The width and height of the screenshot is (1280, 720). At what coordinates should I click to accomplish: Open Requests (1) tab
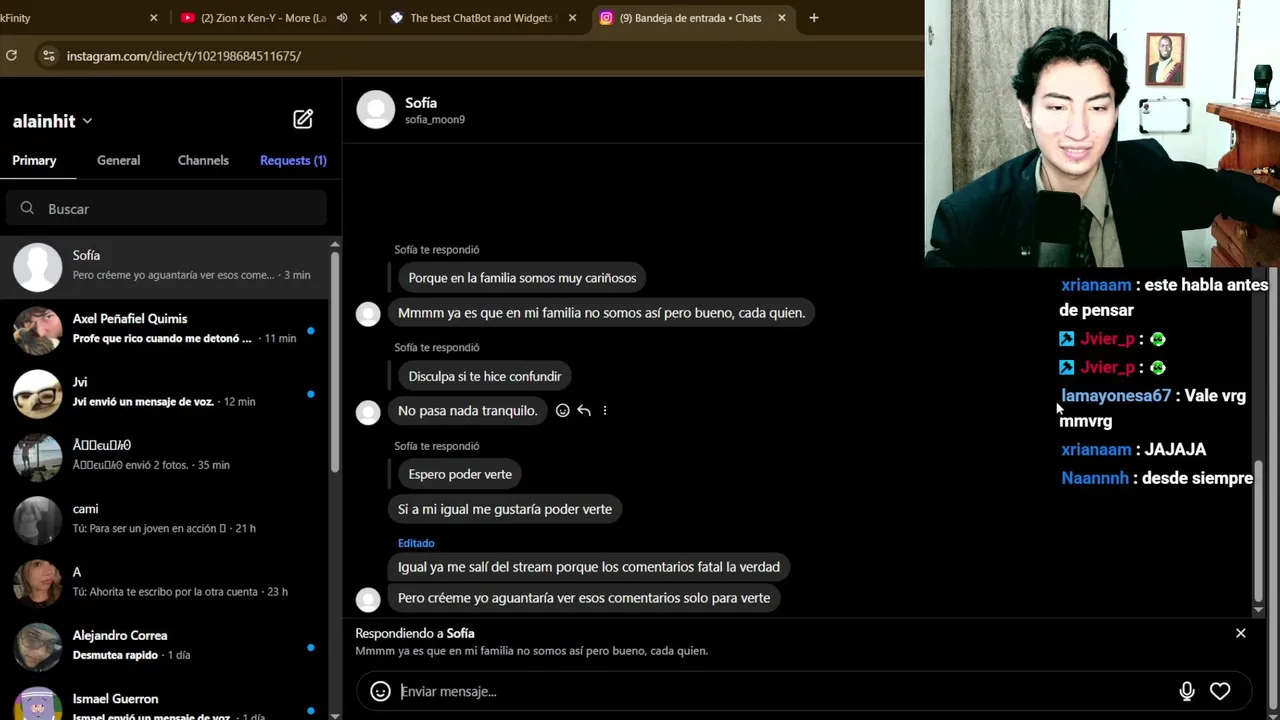coord(293,160)
